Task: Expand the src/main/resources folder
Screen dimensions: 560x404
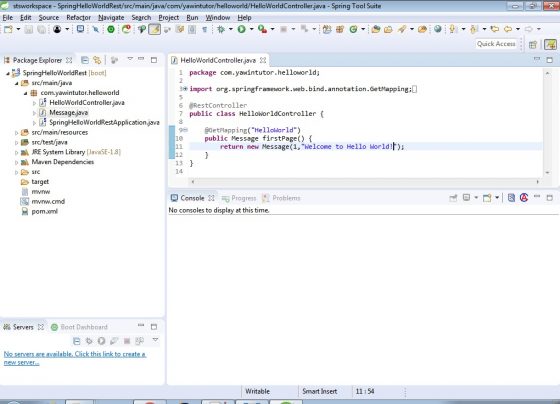Action: click(x=16, y=133)
